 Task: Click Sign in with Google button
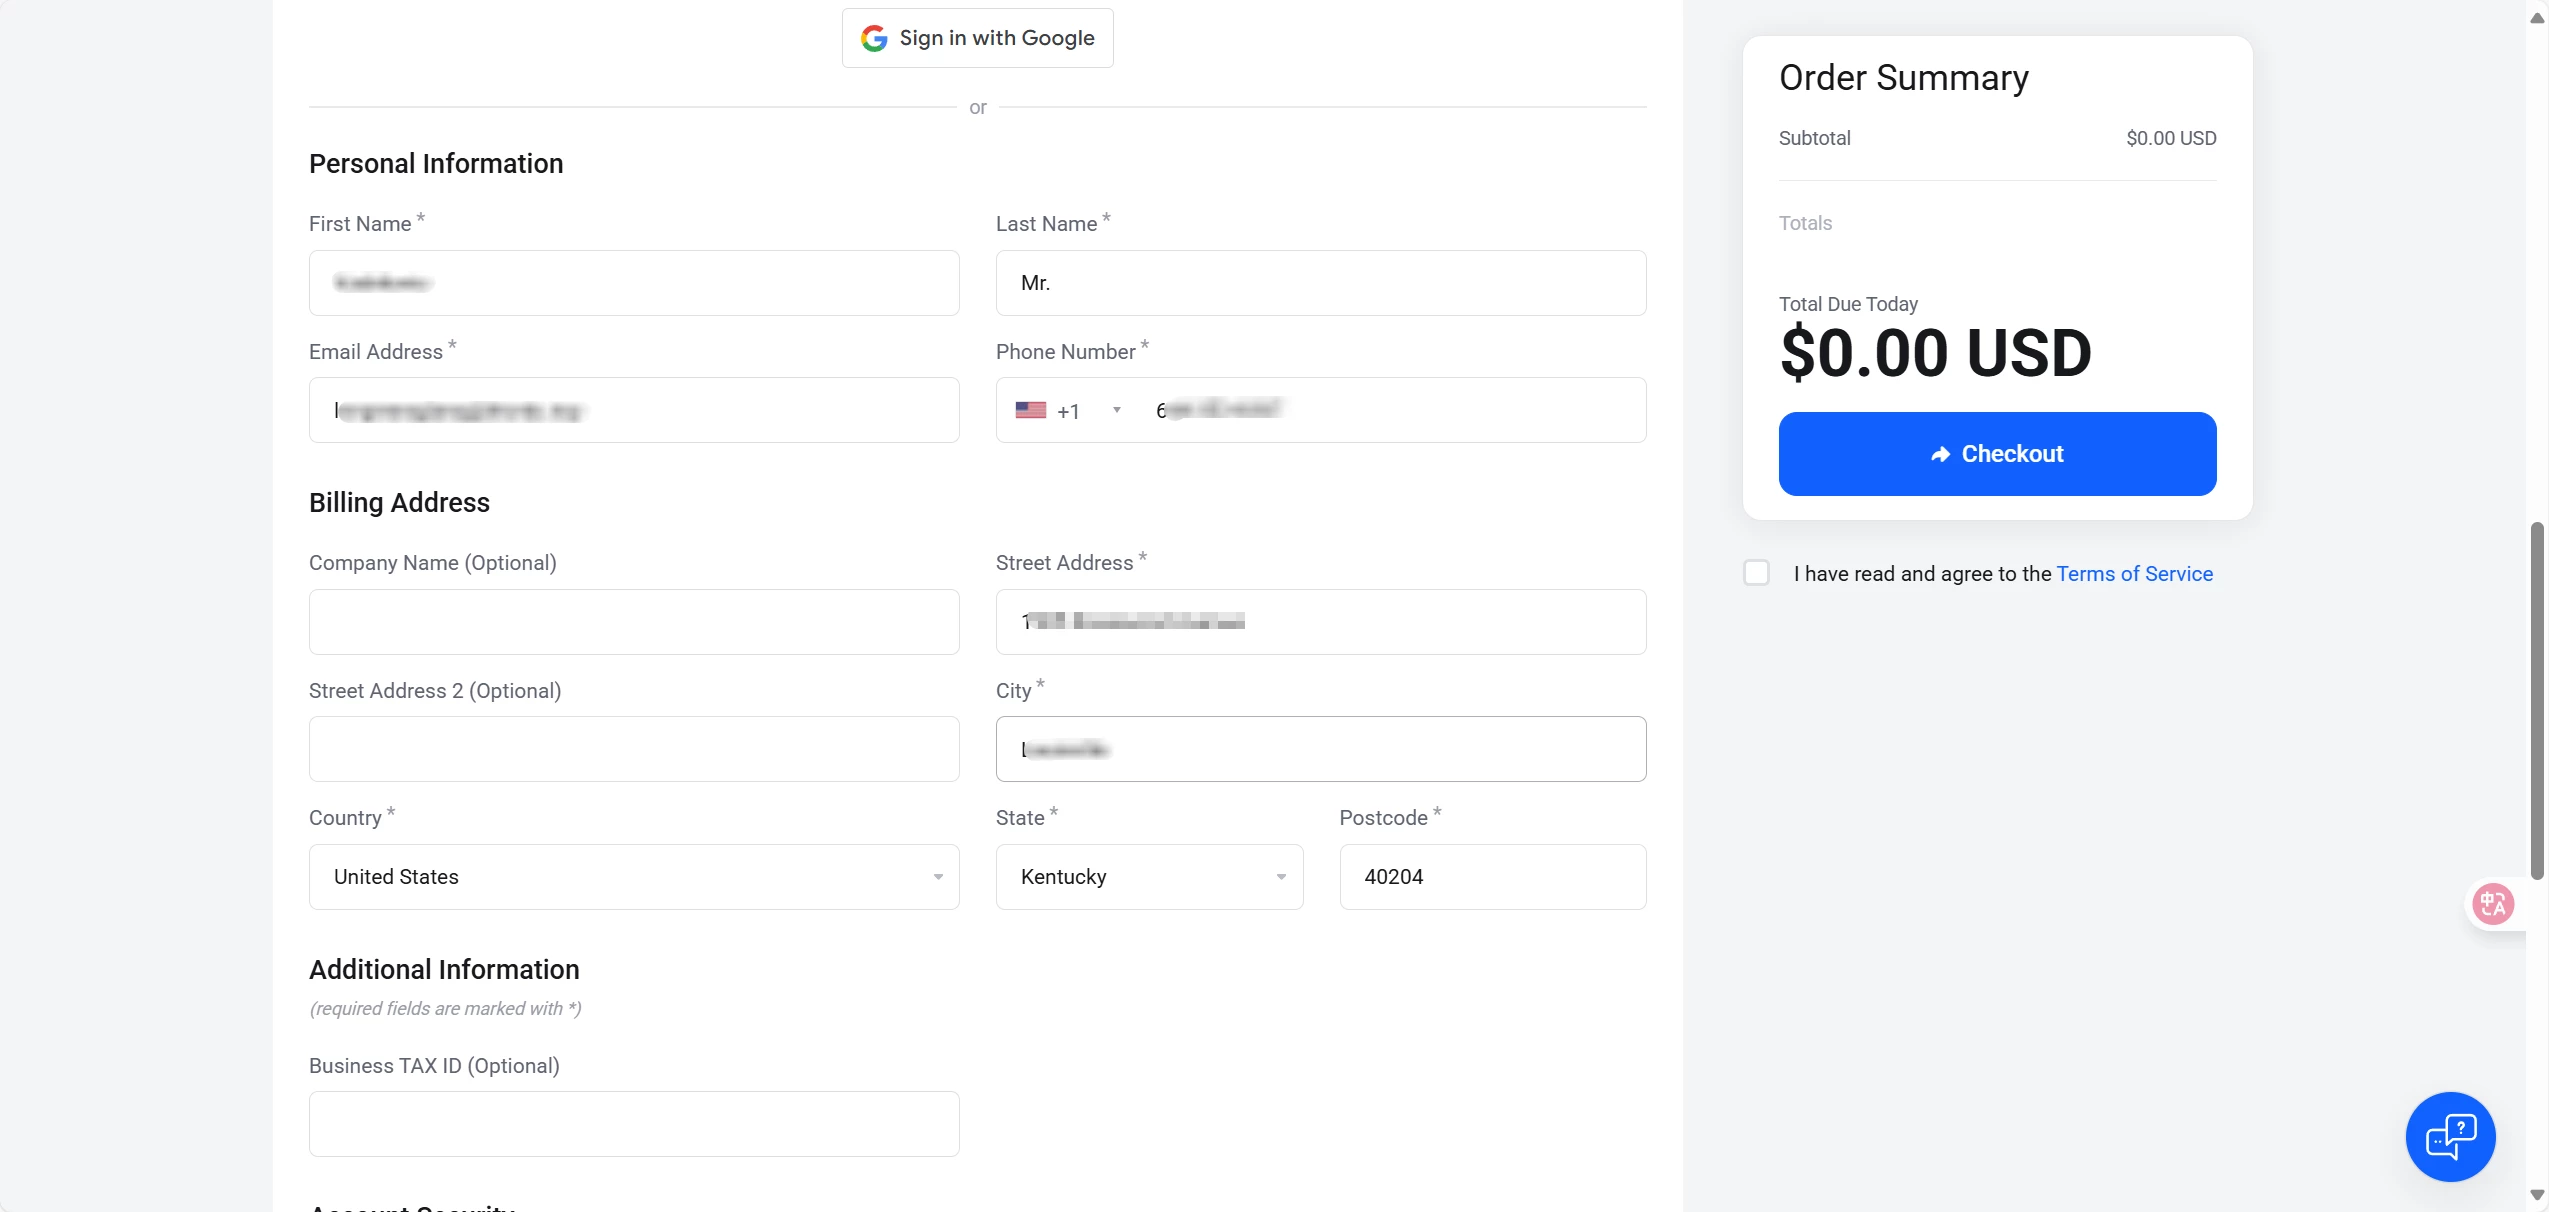(x=977, y=38)
